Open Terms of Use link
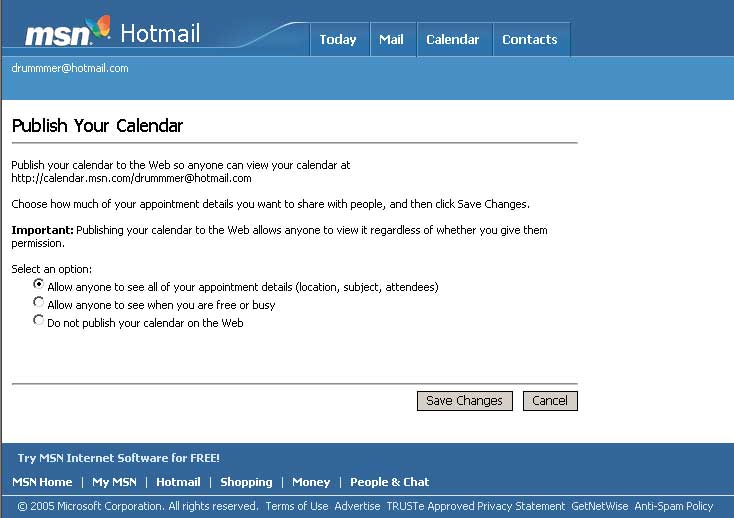Screen dimensions: 734x518 tap(297, 506)
